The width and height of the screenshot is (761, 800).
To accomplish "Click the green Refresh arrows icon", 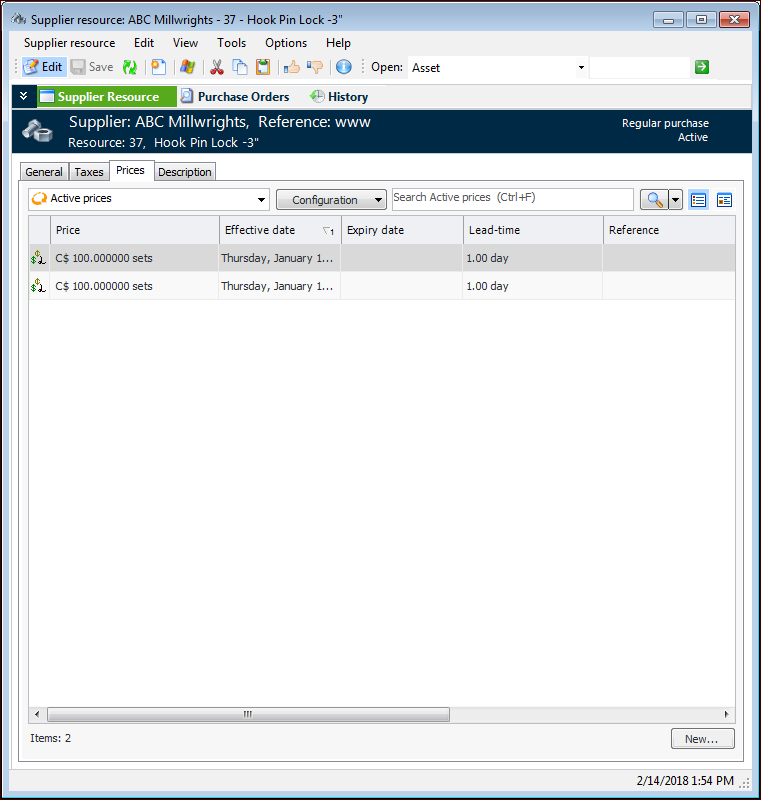I will click(130, 67).
